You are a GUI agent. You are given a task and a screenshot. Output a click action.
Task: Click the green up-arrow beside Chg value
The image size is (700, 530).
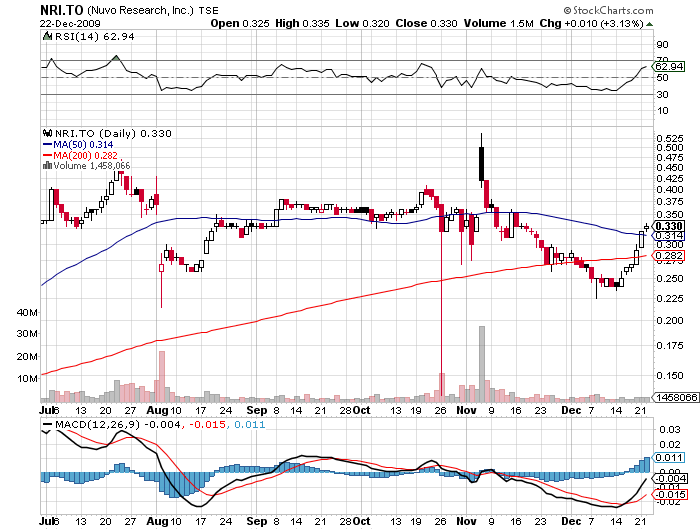(649, 24)
